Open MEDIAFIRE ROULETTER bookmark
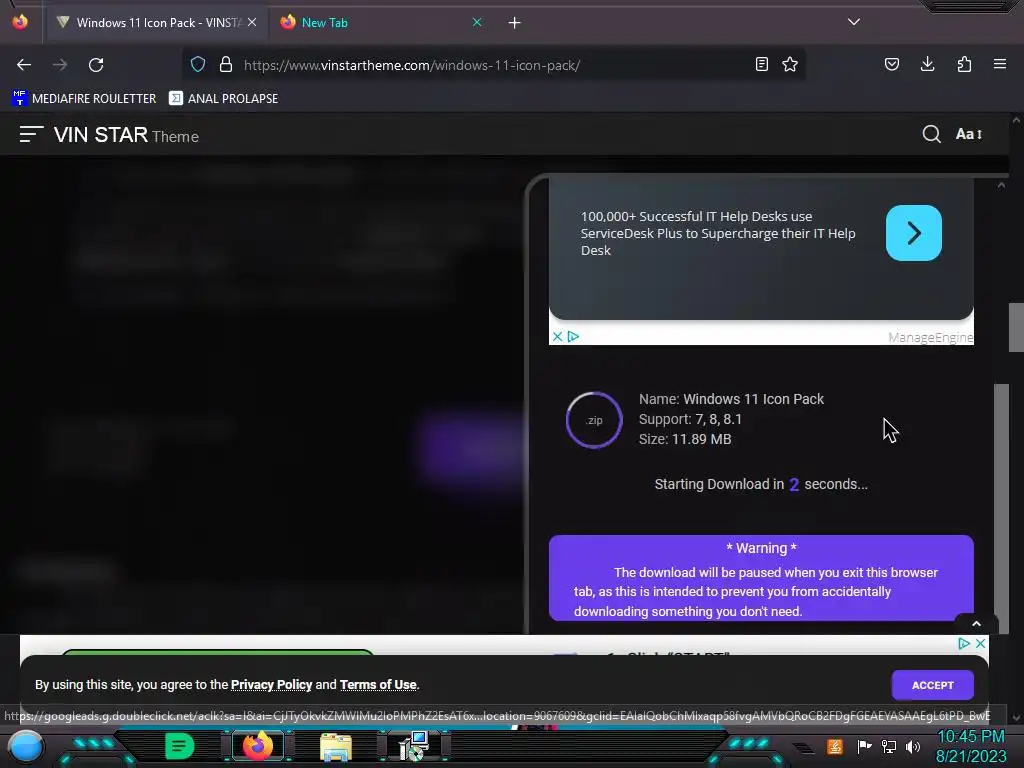This screenshot has width=1024, height=768. tap(84, 99)
